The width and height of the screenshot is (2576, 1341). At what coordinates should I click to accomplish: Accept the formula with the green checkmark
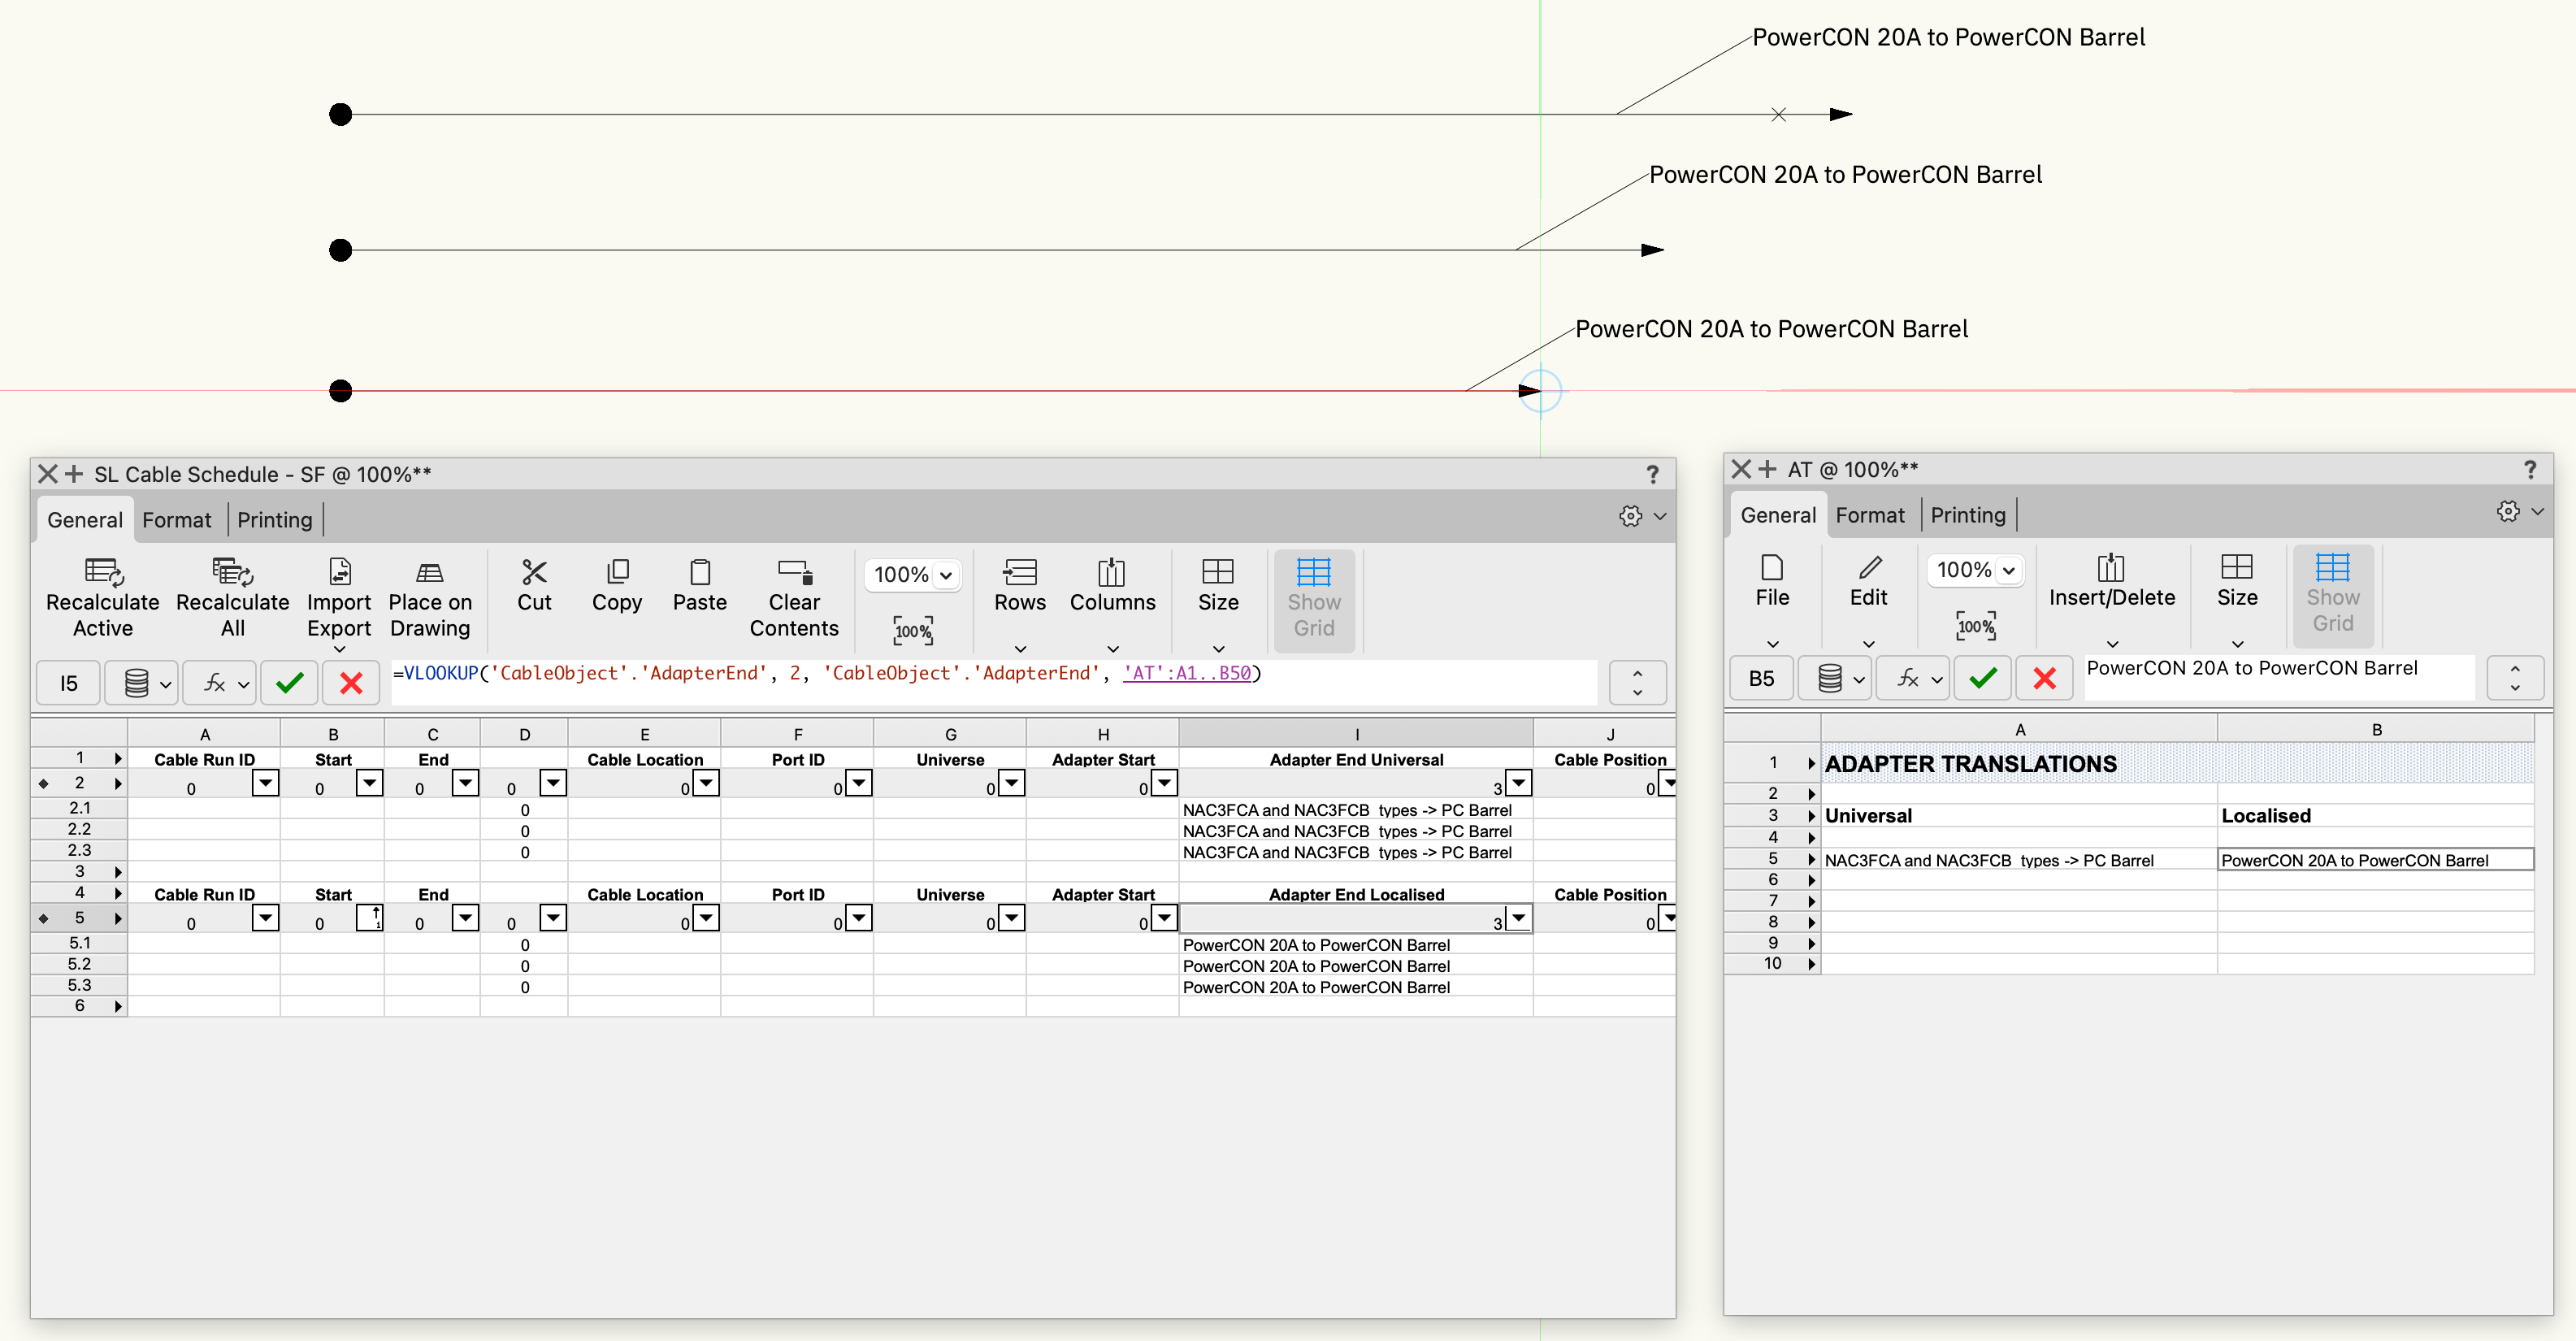click(x=290, y=683)
